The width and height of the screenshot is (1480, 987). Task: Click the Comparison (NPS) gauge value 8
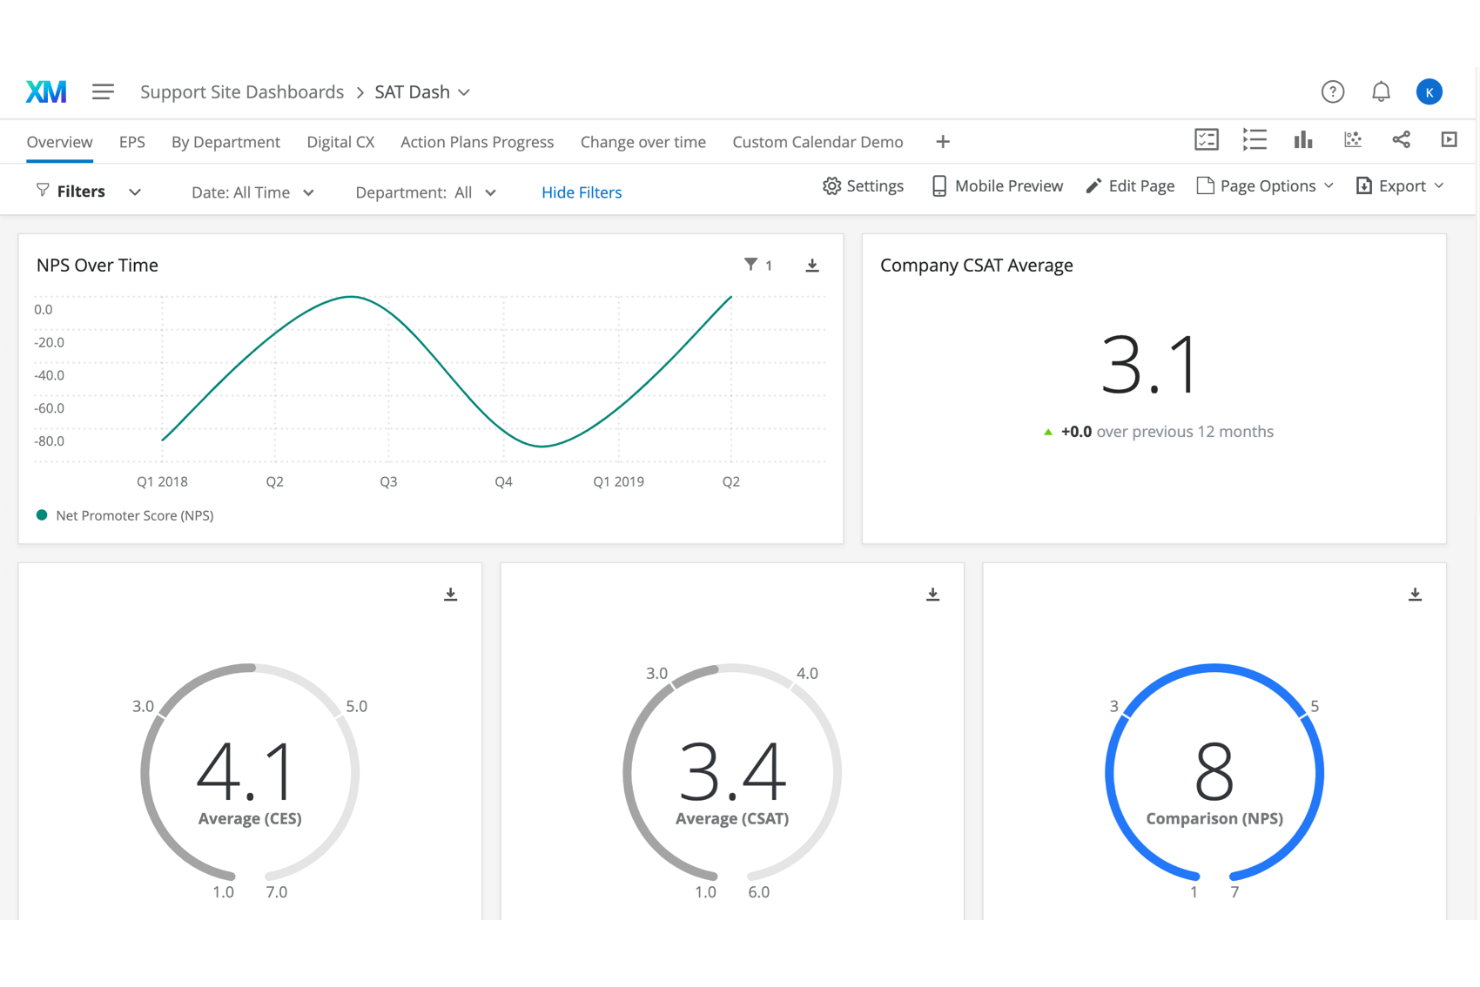1215,771
